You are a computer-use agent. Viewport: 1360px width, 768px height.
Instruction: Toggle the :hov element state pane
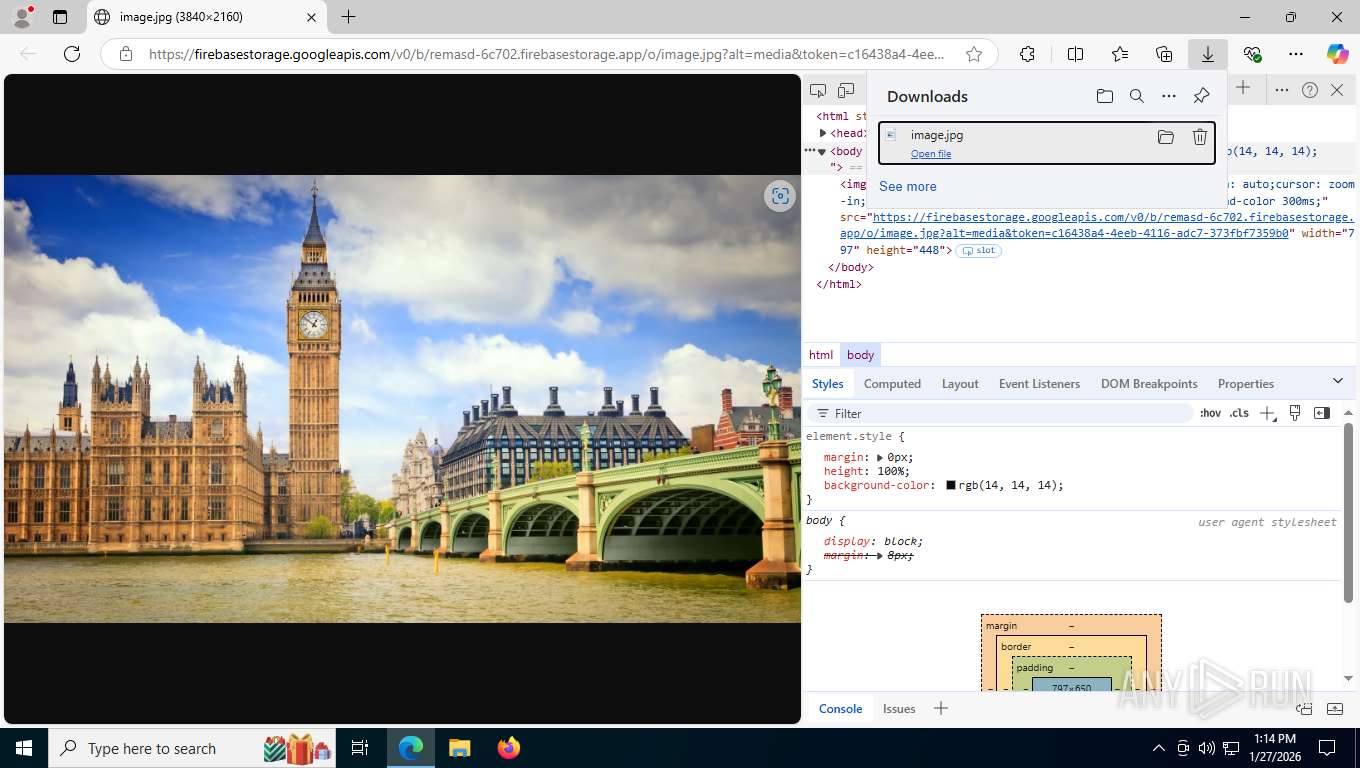[x=1210, y=413]
